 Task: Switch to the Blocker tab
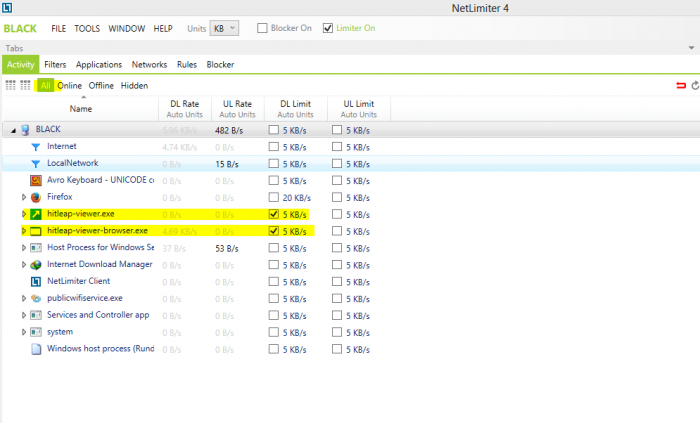pyautogui.click(x=220, y=65)
